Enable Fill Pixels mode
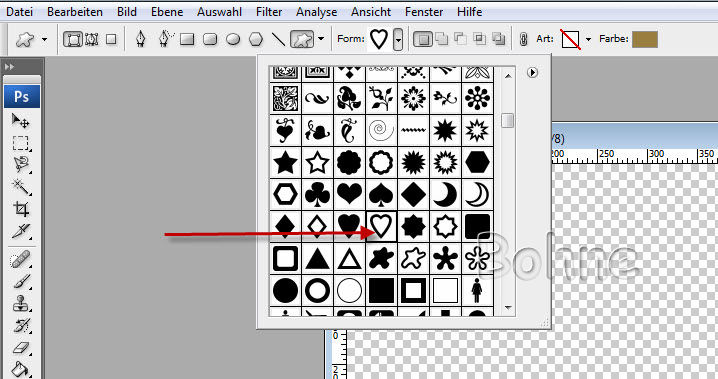 click(x=111, y=39)
